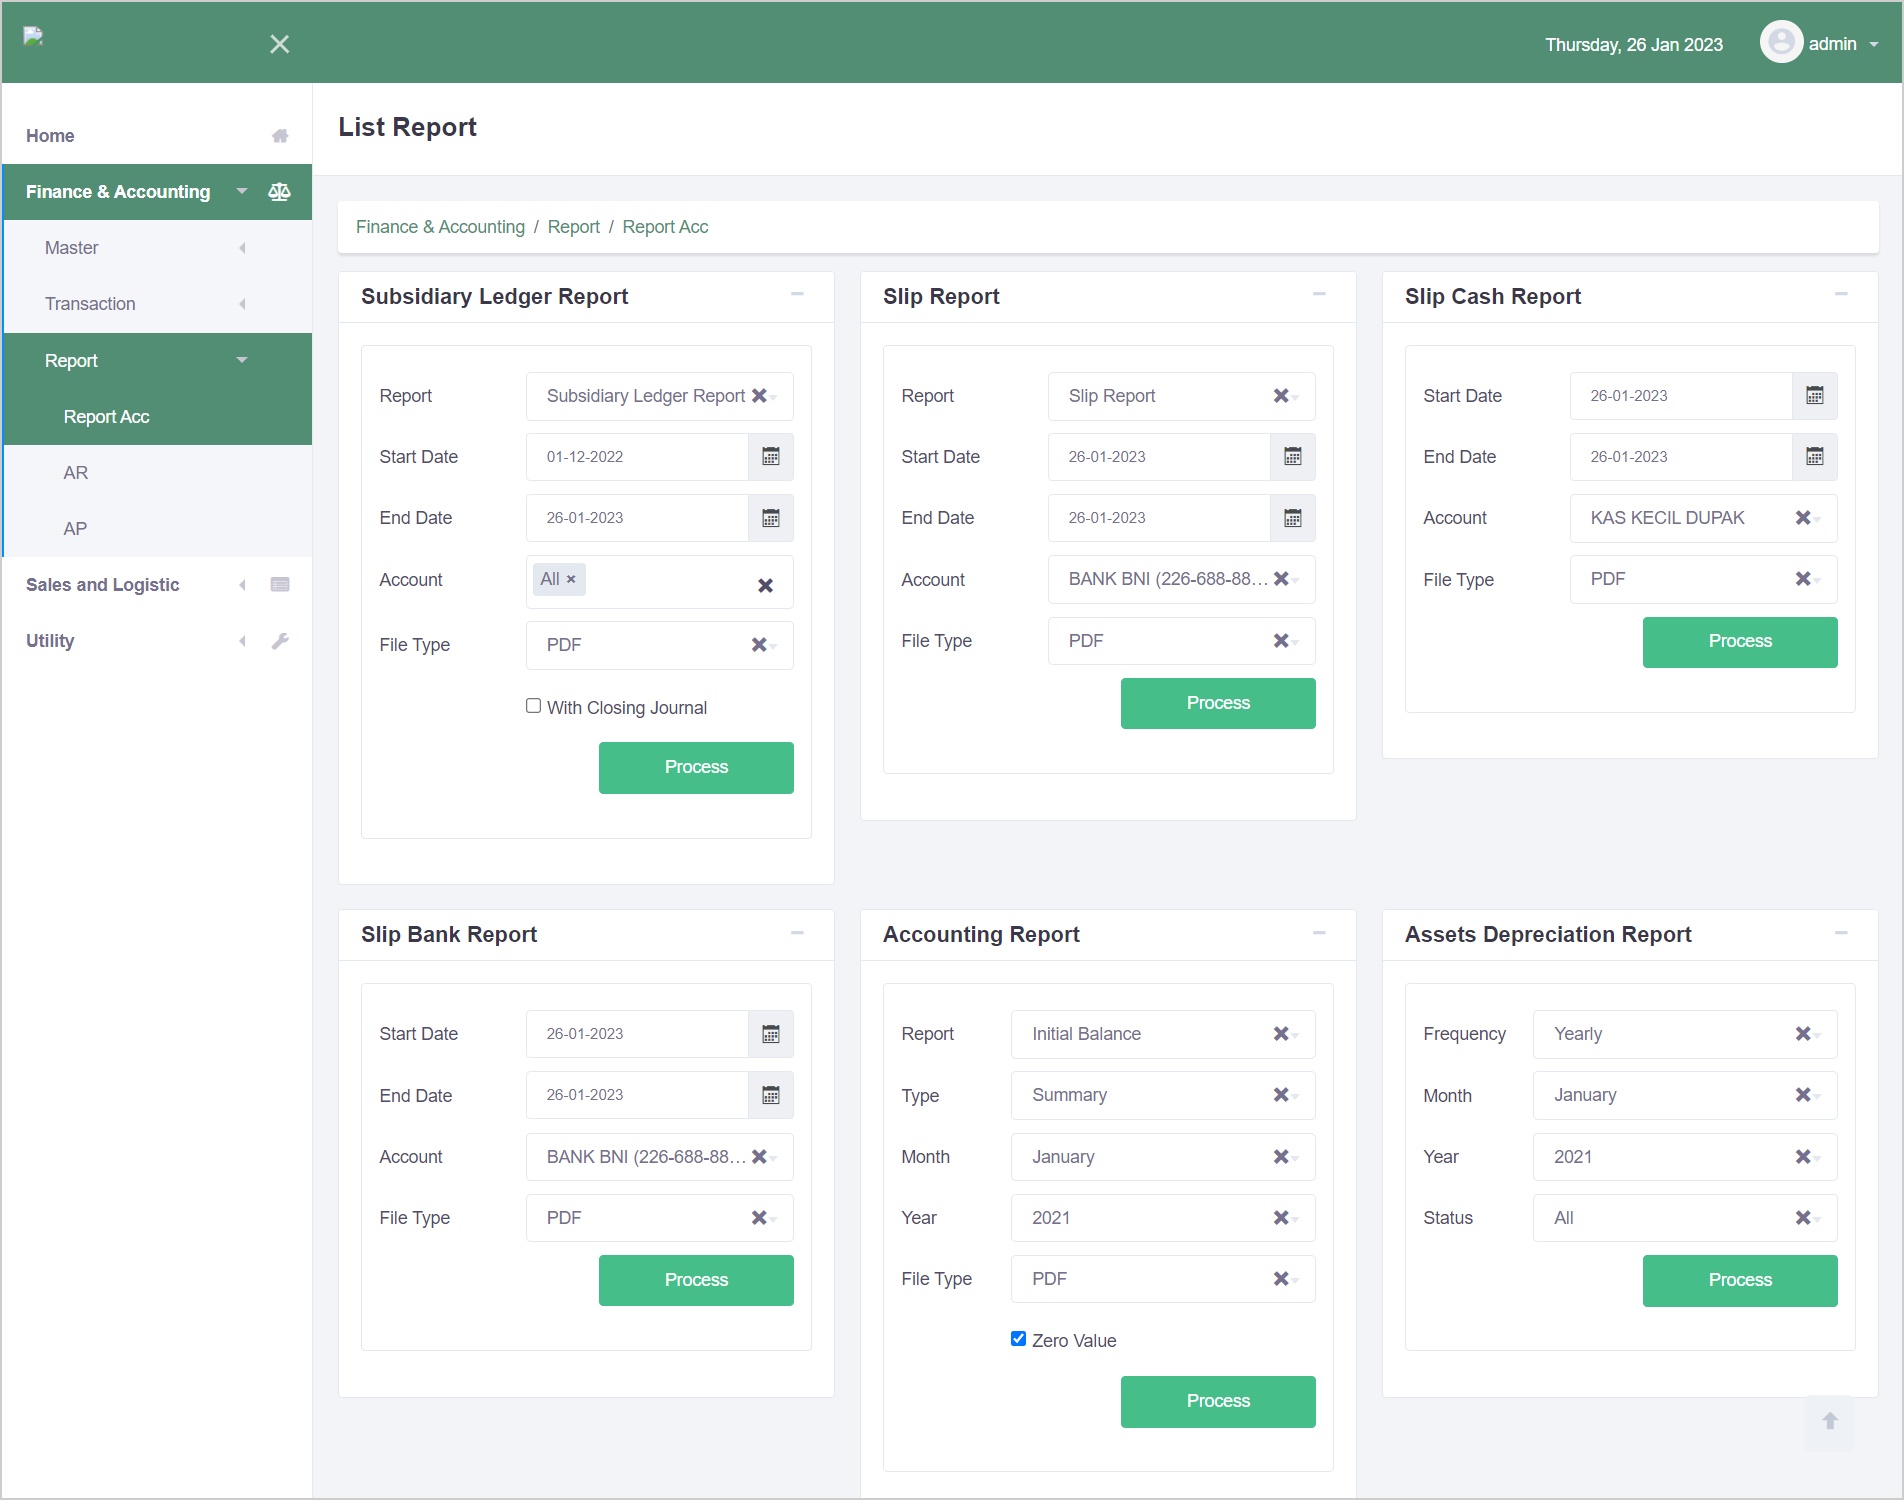Open calendar for Subsidiary Ledger Start Date
The height and width of the screenshot is (1500, 1904).
(770, 457)
